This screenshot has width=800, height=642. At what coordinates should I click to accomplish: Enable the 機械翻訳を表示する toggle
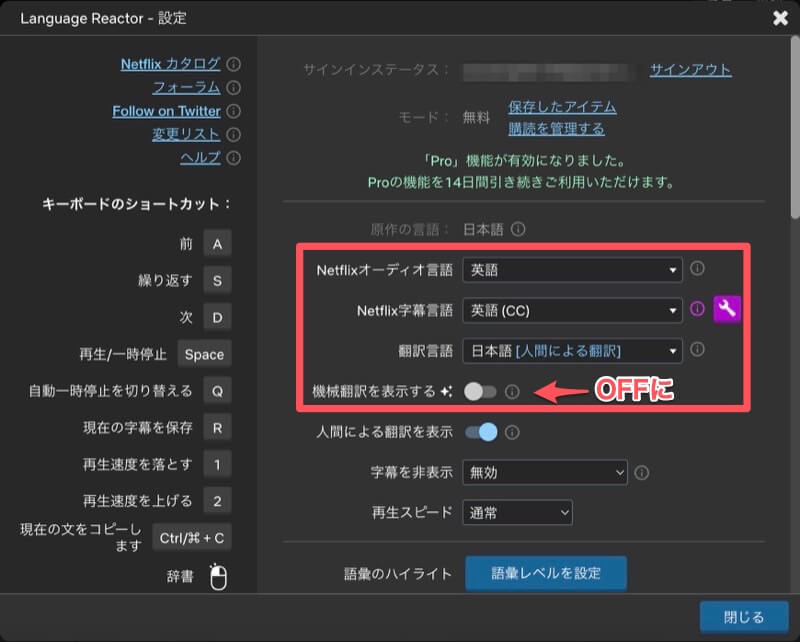pos(481,392)
